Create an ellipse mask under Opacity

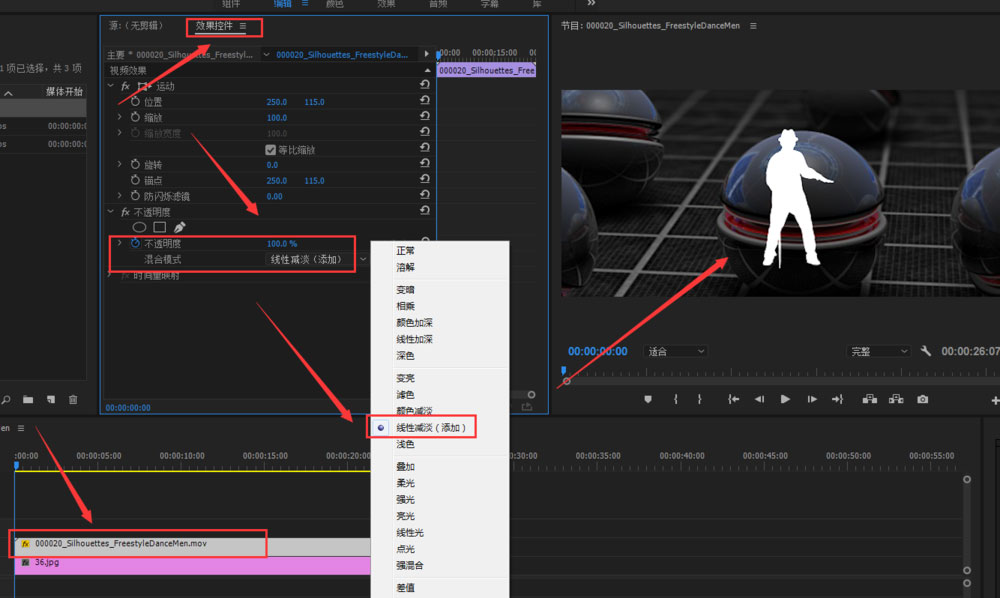(x=140, y=227)
